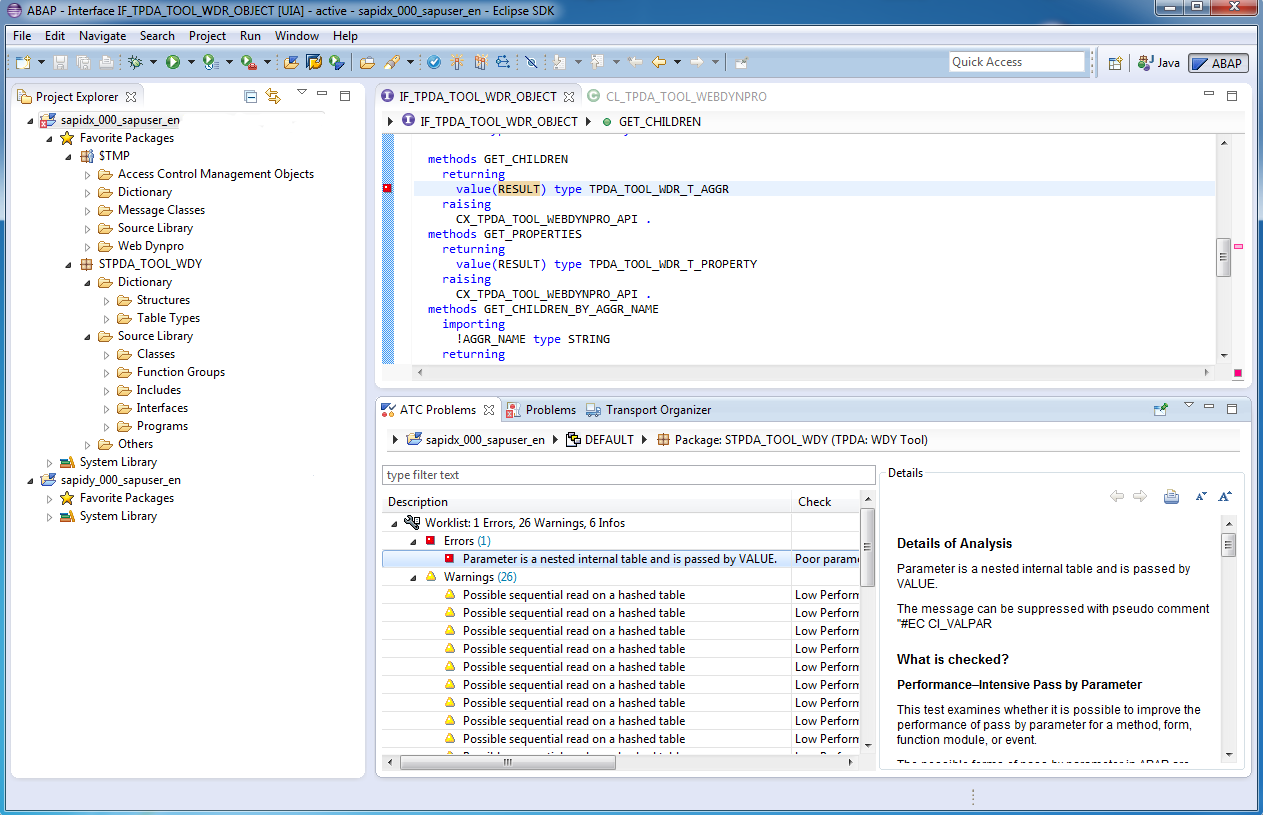Expand the Message Classes folder

(88, 210)
